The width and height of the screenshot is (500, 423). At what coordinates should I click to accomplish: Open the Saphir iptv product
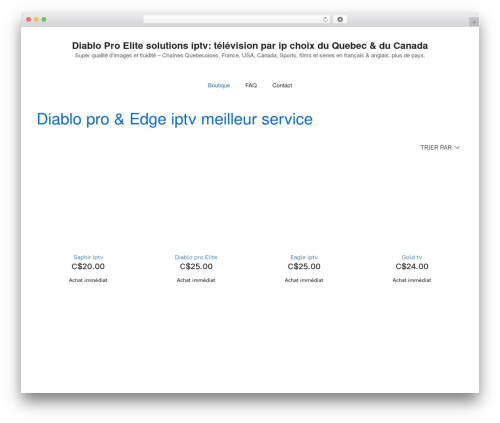(88, 257)
